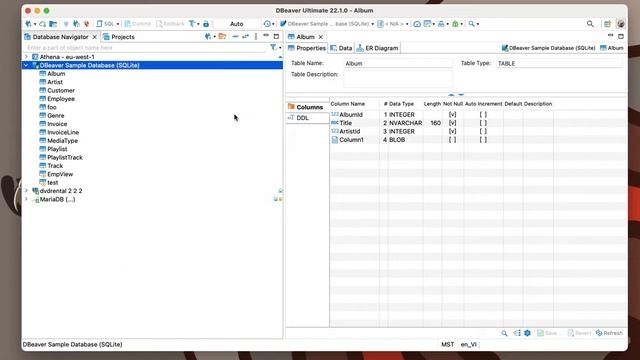Click the new database connection plug icon
The width and height of the screenshot is (640, 360).
(x=28, y=24)
